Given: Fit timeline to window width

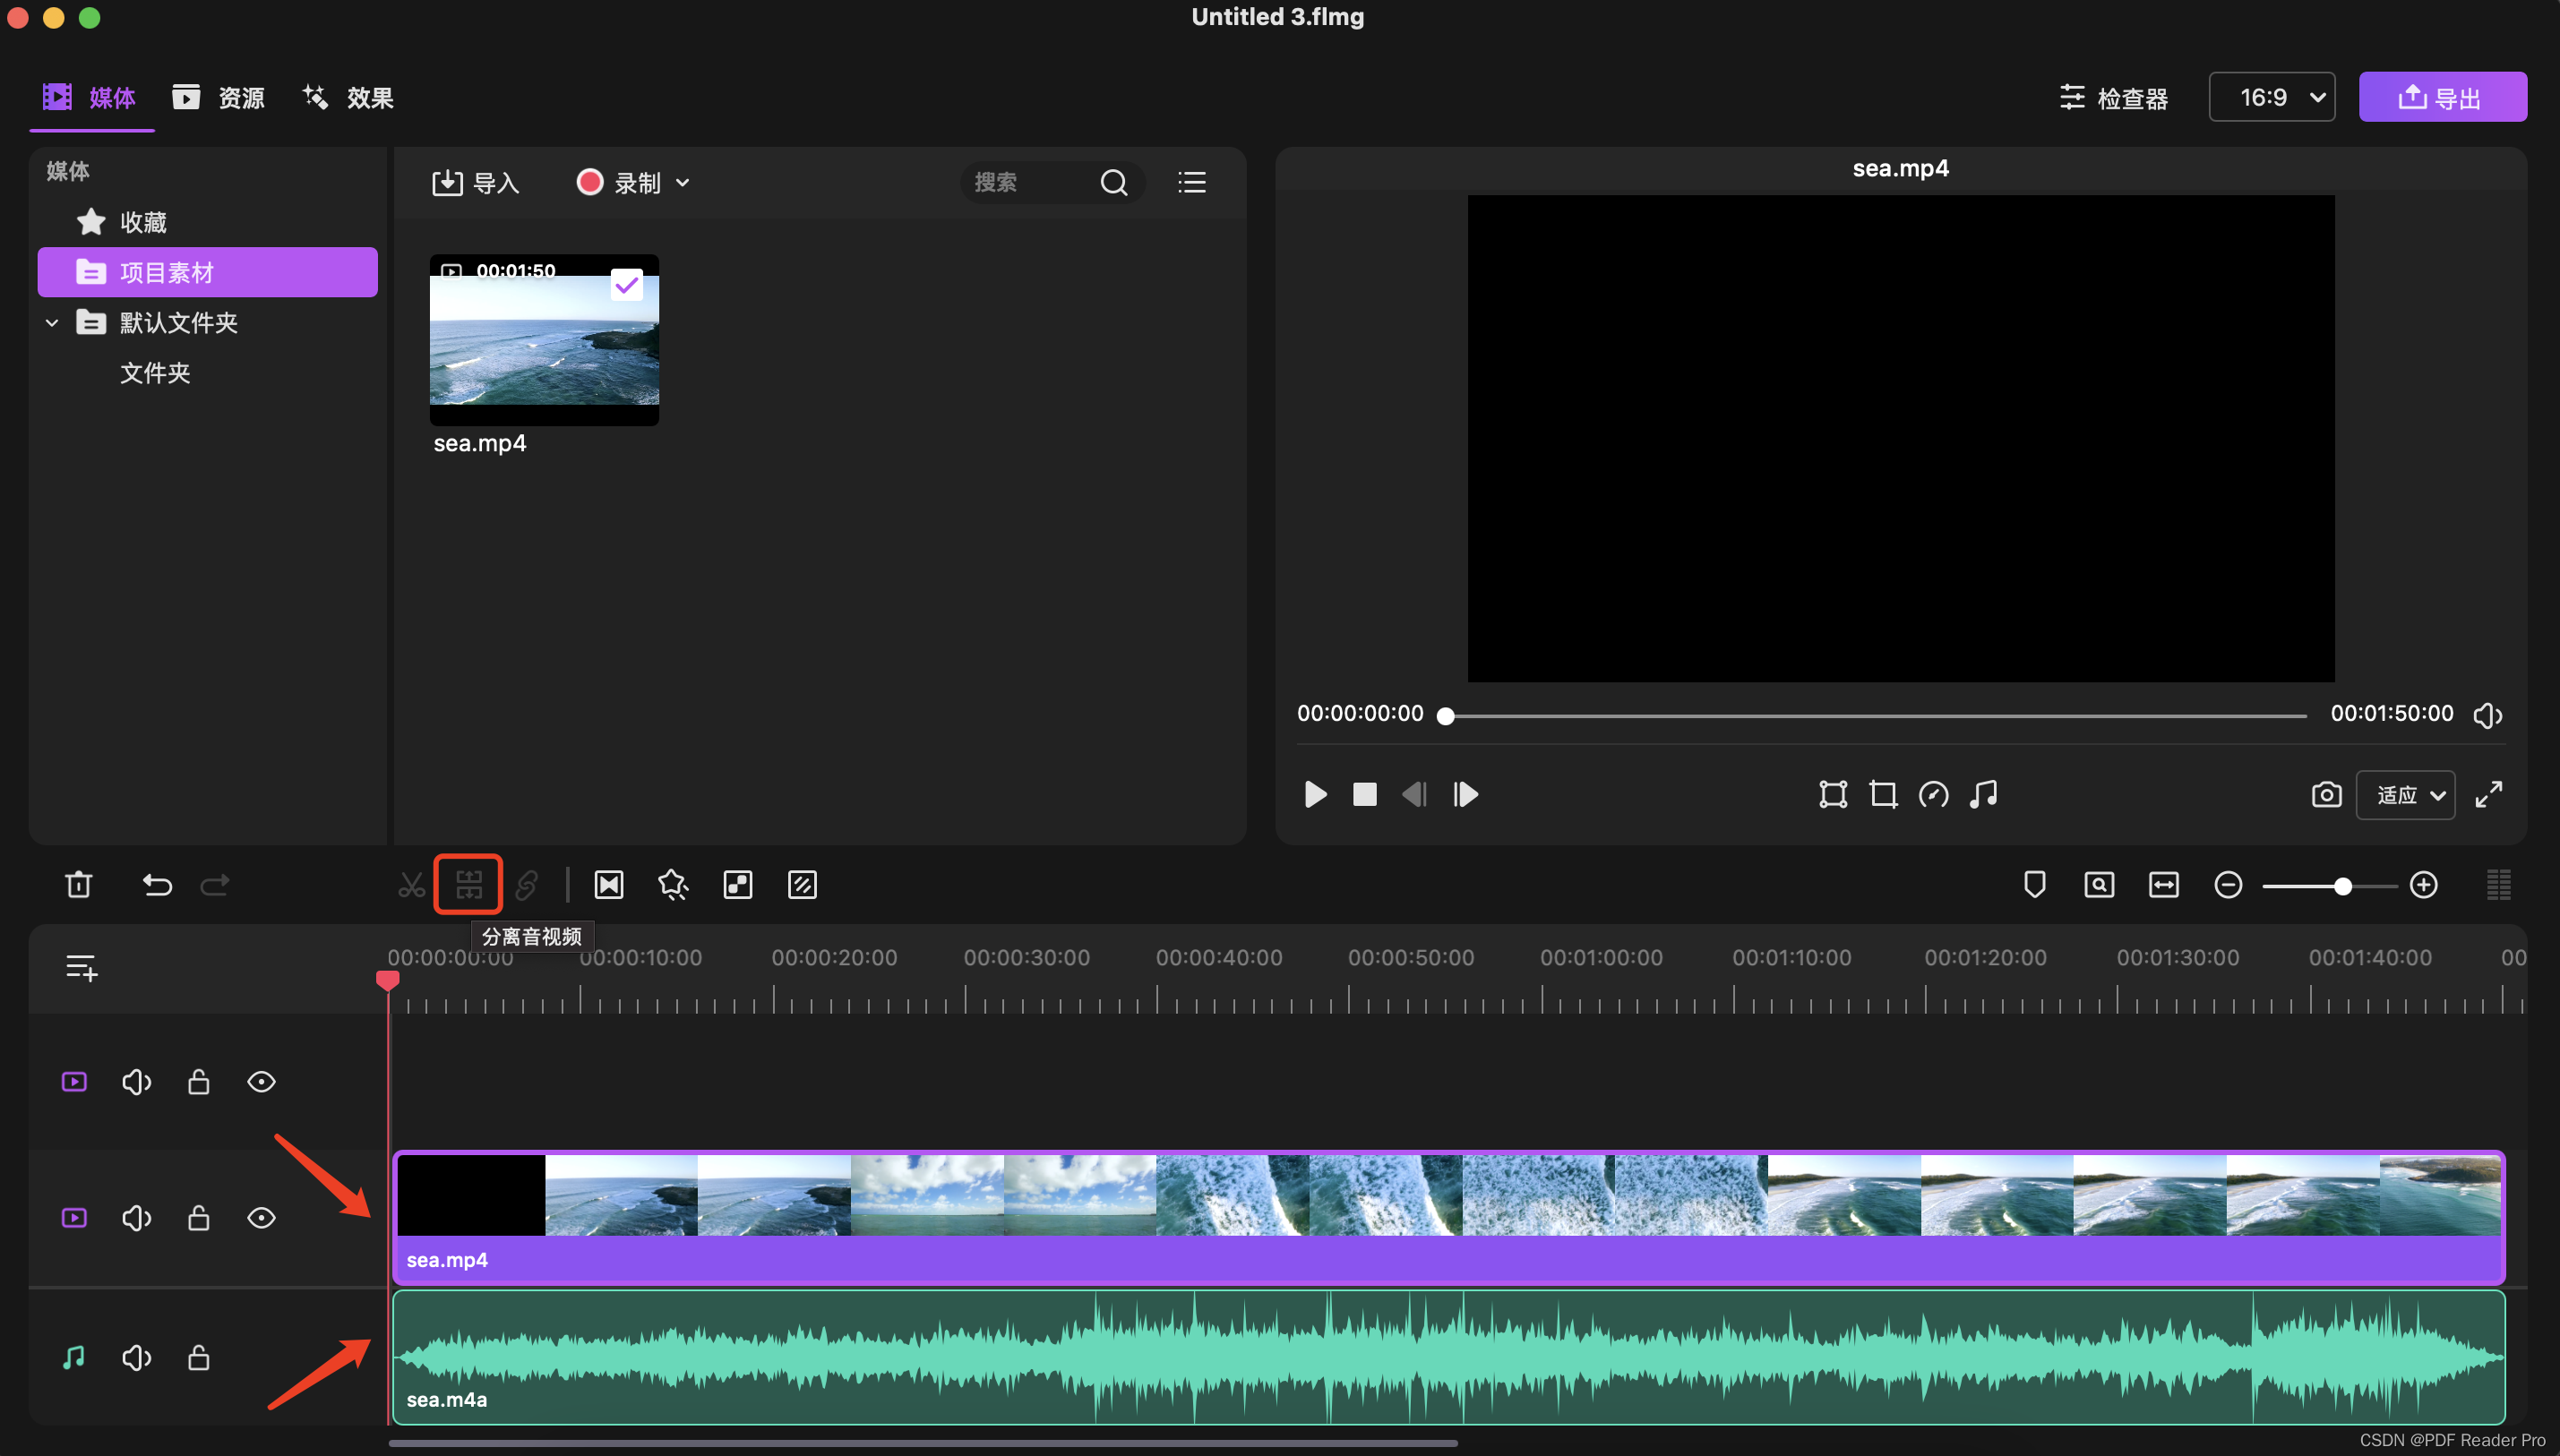Looking at the screenshot, I should 2164,885.
